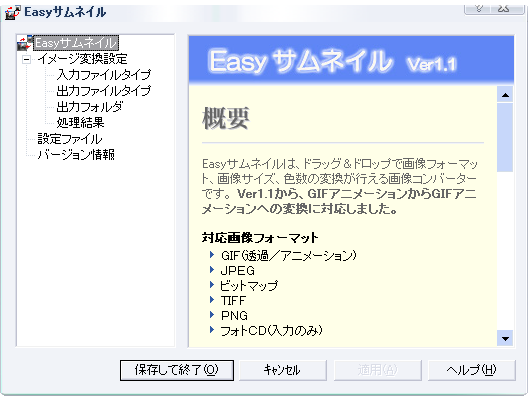528x396 pixels.
Task: Click the Easyサムネイル root tree icon
Action: point(25,43)
